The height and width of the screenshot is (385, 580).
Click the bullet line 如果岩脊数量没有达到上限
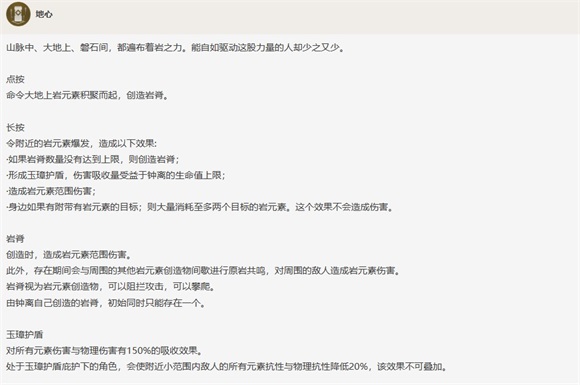coord(92,159)
